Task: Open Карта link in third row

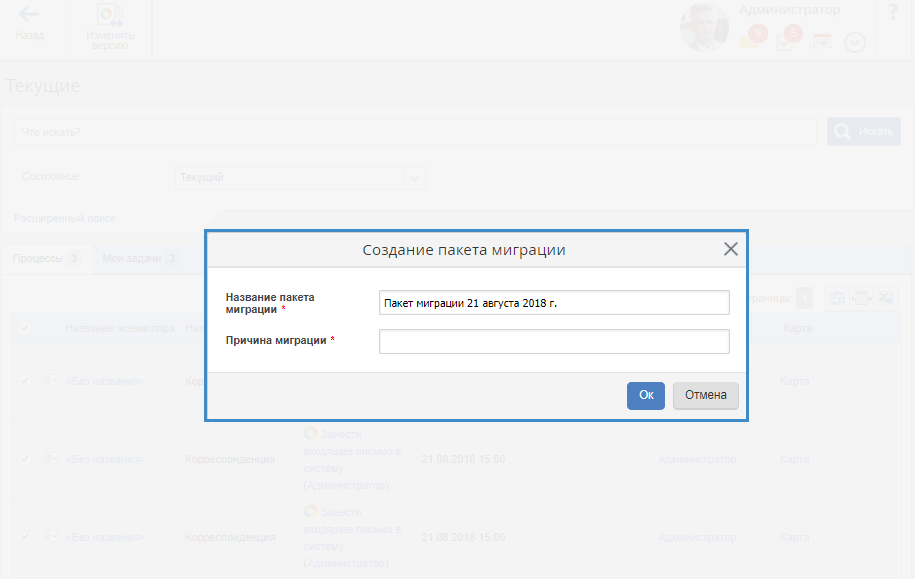Action: (795, 537)
